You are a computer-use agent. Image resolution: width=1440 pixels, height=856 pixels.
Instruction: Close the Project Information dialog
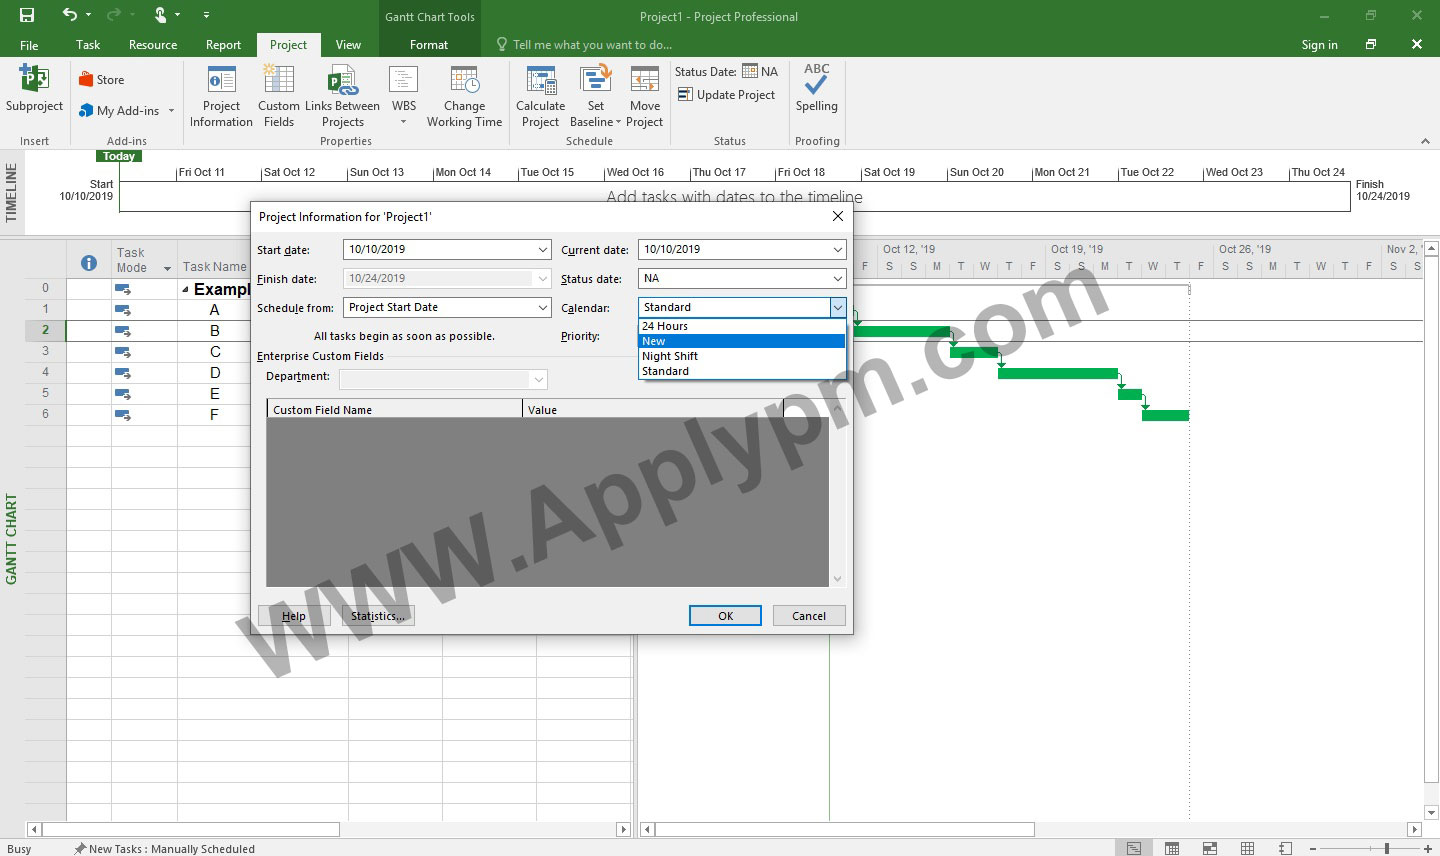(838, 216)
